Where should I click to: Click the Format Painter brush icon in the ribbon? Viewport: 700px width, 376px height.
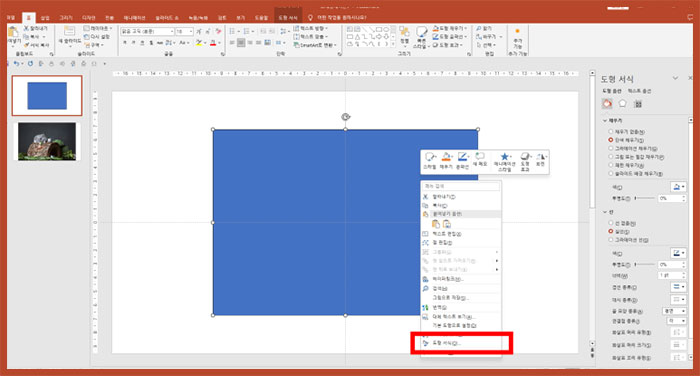pyautogui.click(x=26, y=45)
